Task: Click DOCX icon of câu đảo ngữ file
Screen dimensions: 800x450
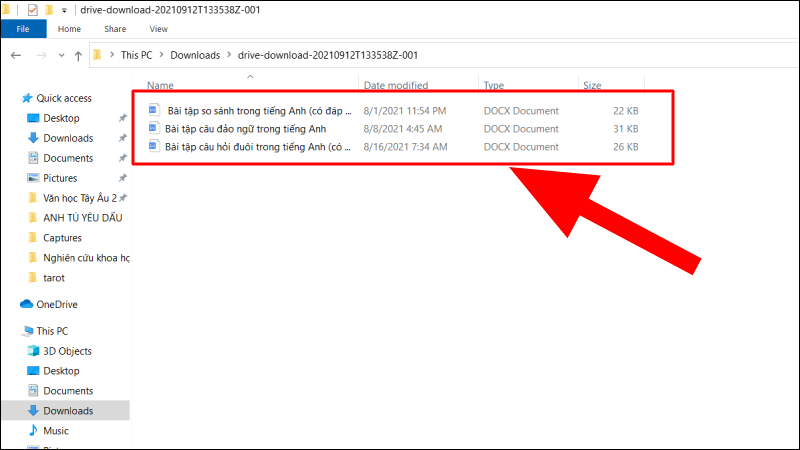Action: [153, 128]
